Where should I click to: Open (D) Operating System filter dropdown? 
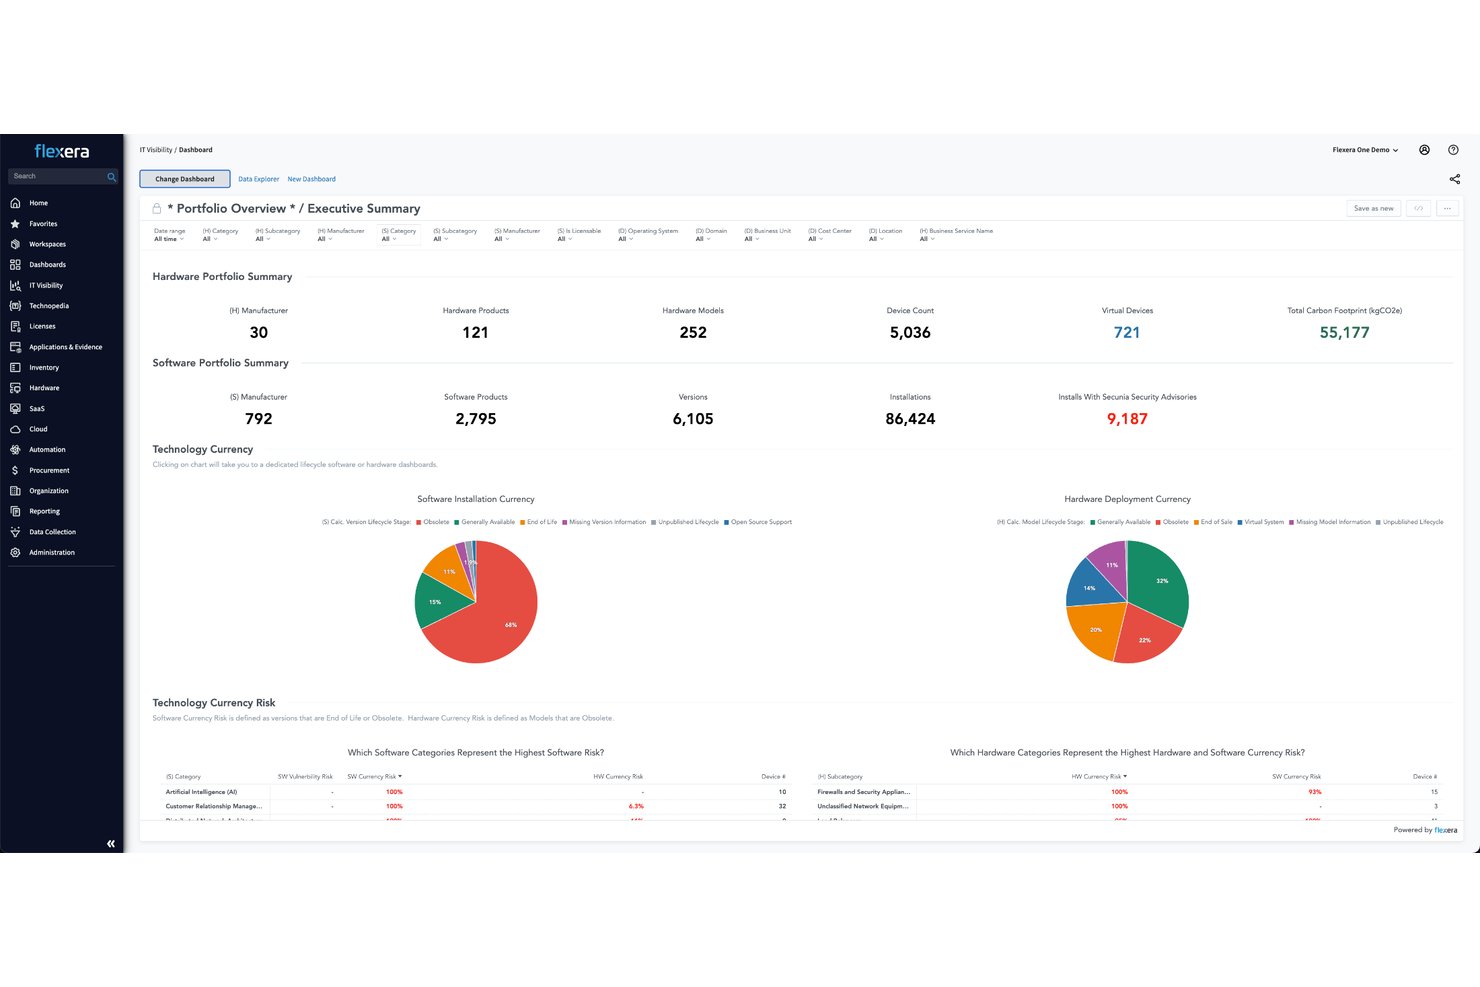(648, 235)
